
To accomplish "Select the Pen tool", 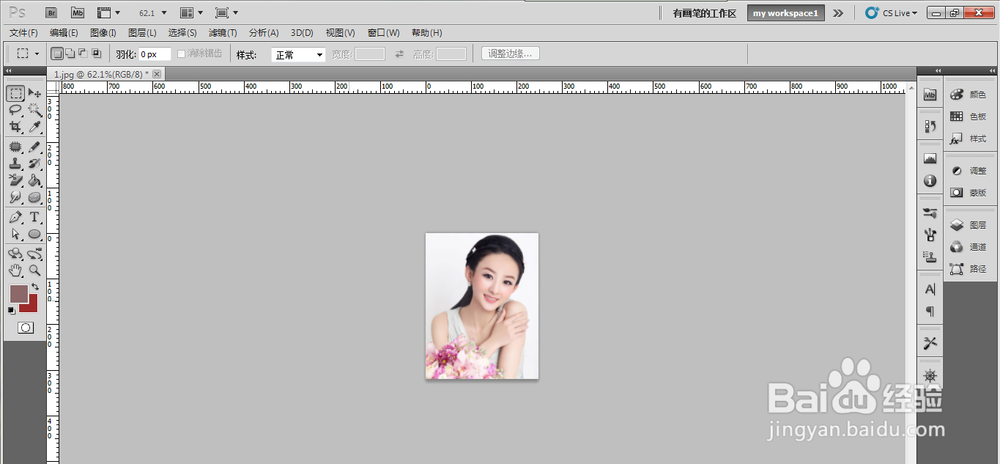I will [x=16, y=217].
